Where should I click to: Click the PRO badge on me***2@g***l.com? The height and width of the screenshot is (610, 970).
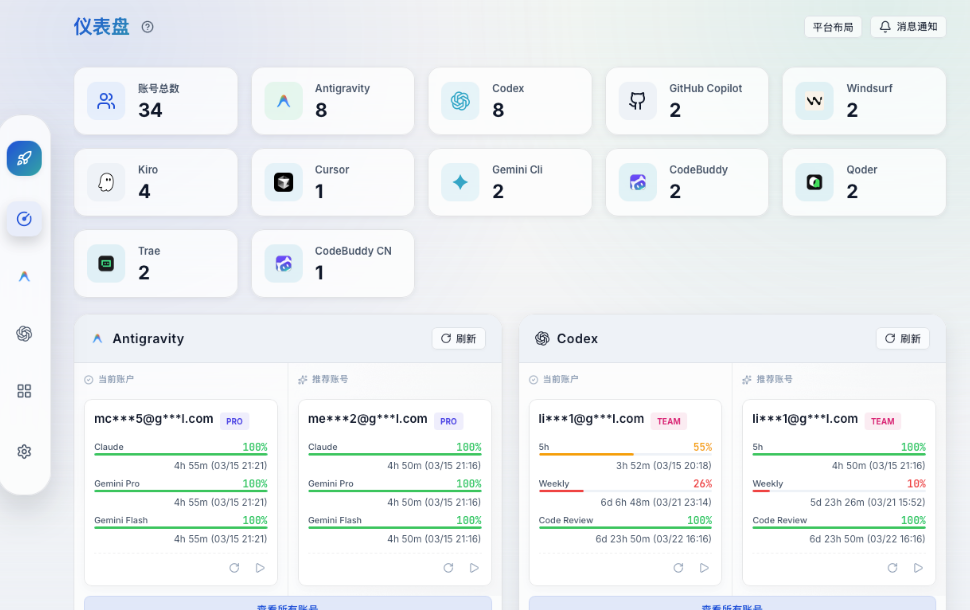click(449, 421)
